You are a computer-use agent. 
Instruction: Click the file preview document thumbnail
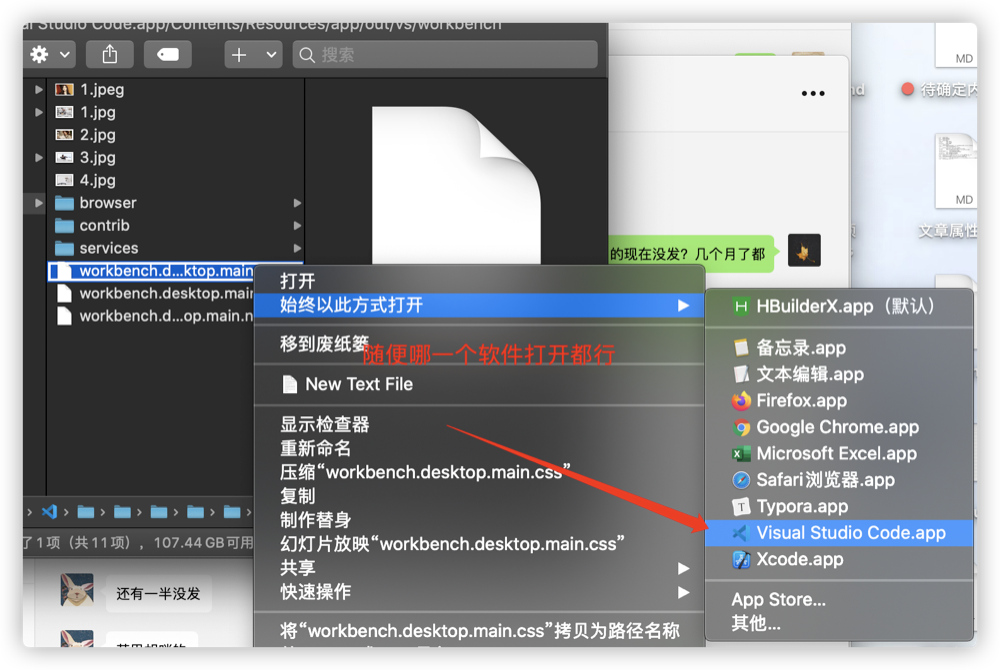[x=456, y=185]
